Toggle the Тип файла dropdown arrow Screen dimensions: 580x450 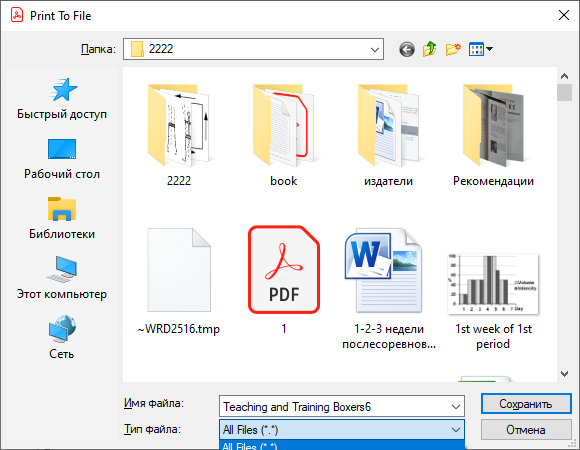456,430
